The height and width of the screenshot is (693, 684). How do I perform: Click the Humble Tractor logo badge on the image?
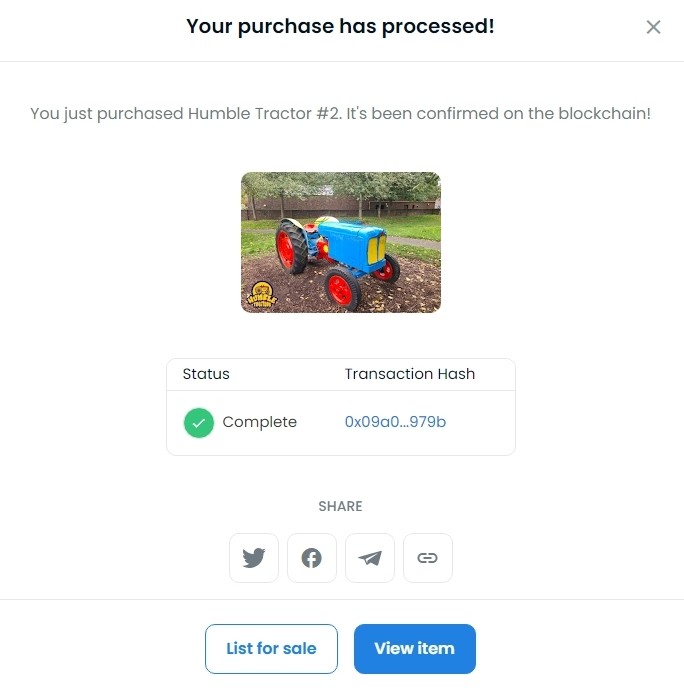pos(262,295)
